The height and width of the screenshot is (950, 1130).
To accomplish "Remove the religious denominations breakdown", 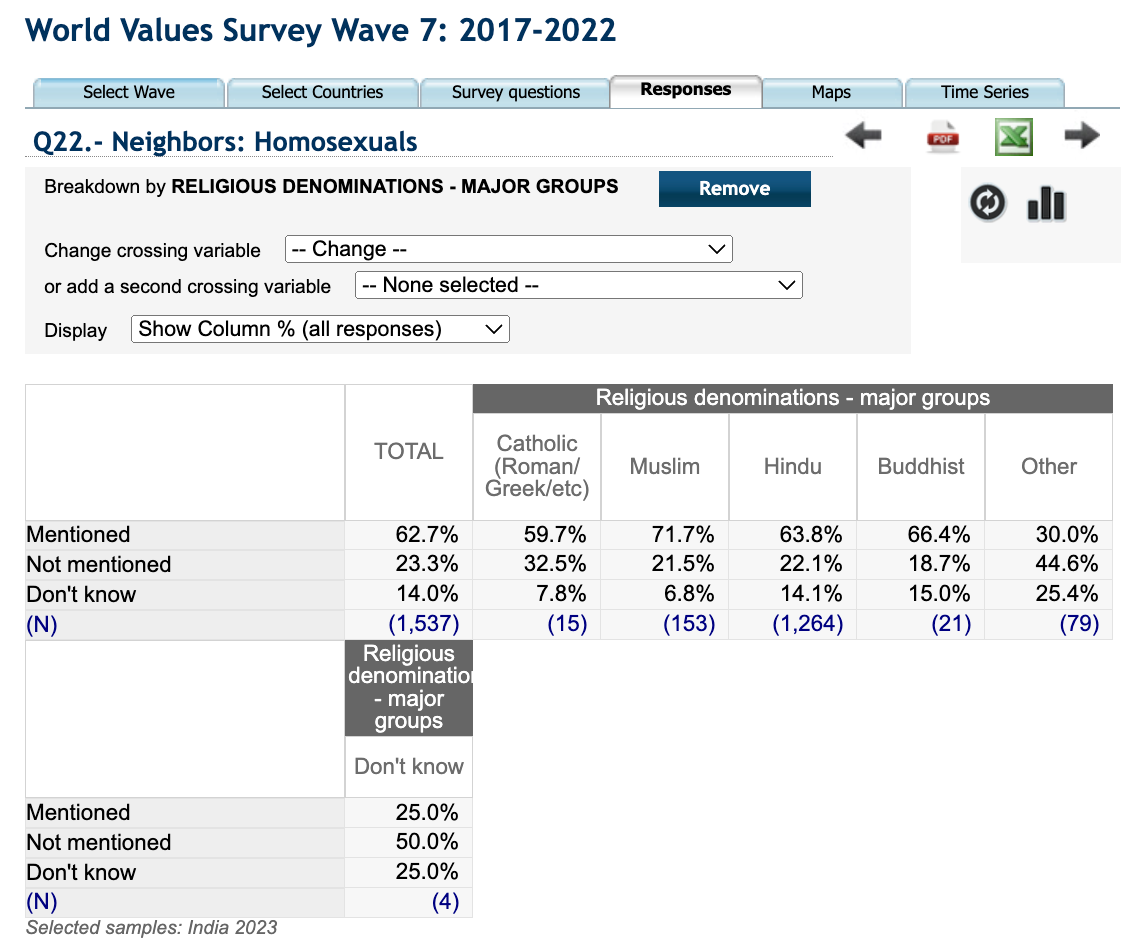I will 734,189.
